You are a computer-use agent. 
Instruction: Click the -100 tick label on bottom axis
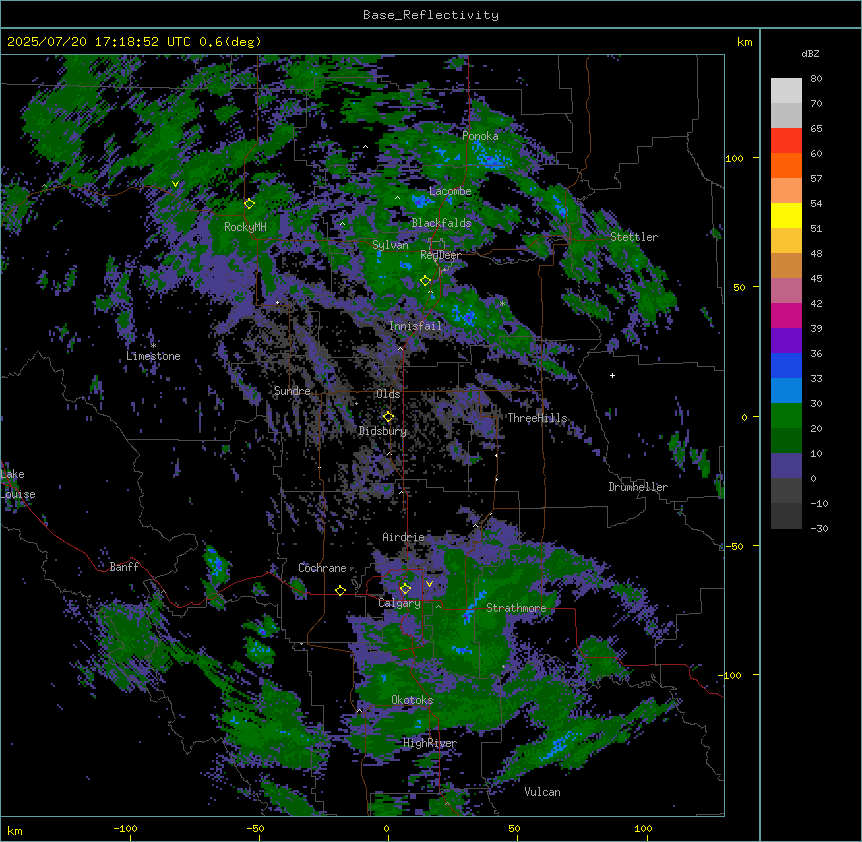[125, 828]
